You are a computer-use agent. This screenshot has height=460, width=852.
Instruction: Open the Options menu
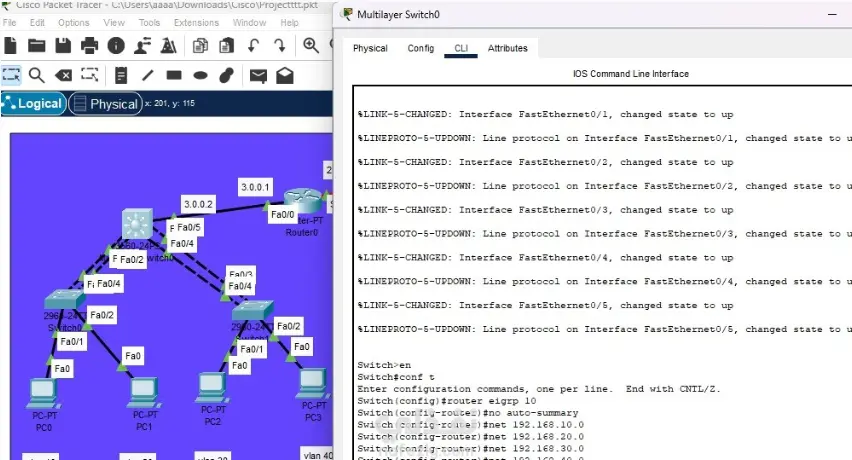pos(73,22)
